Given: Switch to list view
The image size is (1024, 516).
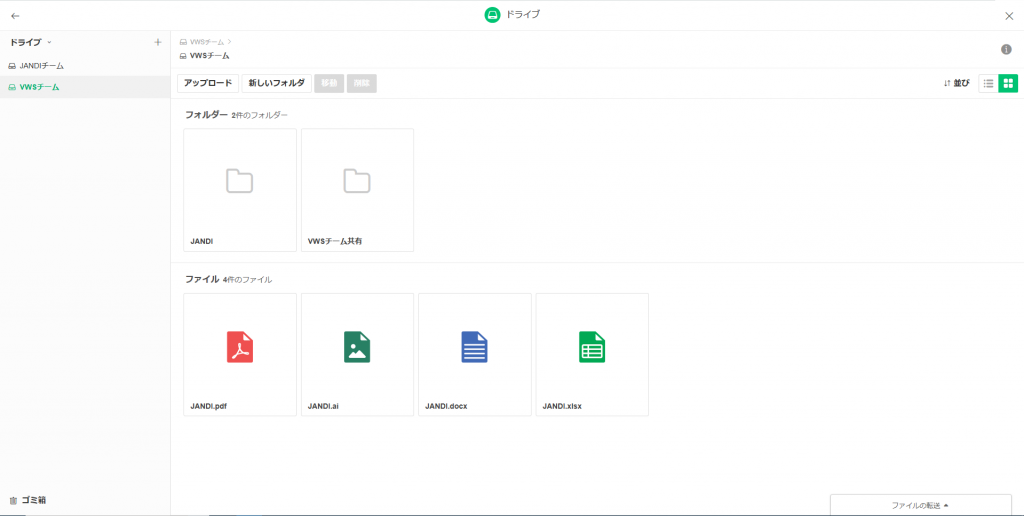Looking at the screenshot, I should click(988, 84).
